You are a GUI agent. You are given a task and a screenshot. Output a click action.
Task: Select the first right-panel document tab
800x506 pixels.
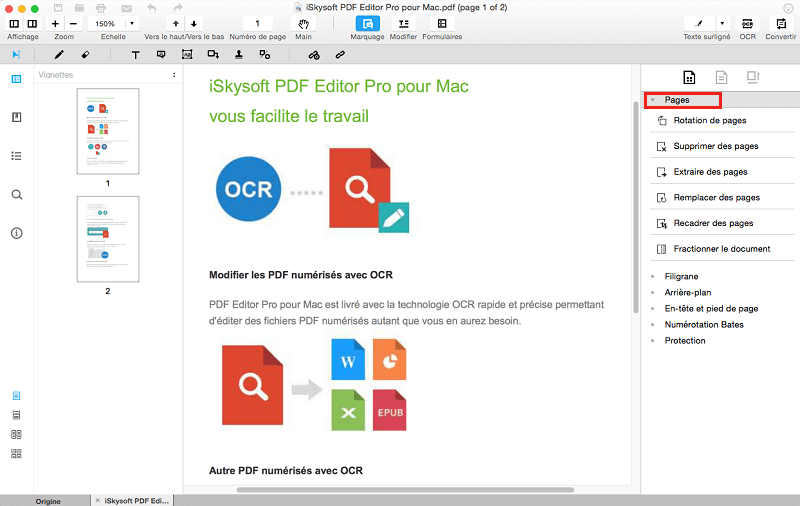click(x=689, y=77)
